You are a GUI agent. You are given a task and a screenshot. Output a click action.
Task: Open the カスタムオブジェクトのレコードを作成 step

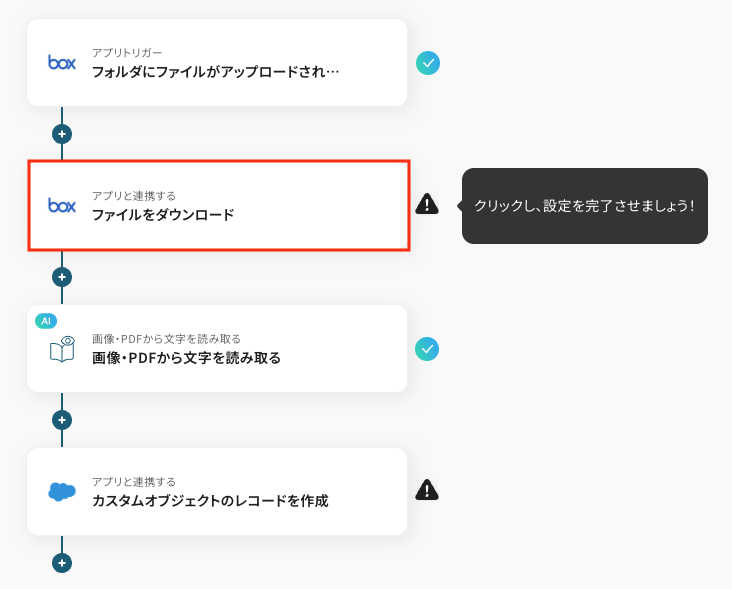[209, 500]
